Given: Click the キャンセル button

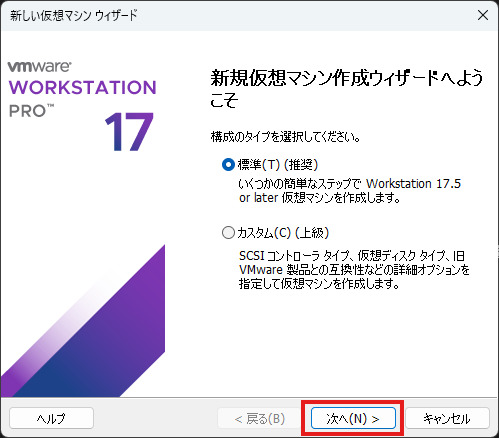Looking at the screenshot, I should pyautogui.click(x=447, y=418).
